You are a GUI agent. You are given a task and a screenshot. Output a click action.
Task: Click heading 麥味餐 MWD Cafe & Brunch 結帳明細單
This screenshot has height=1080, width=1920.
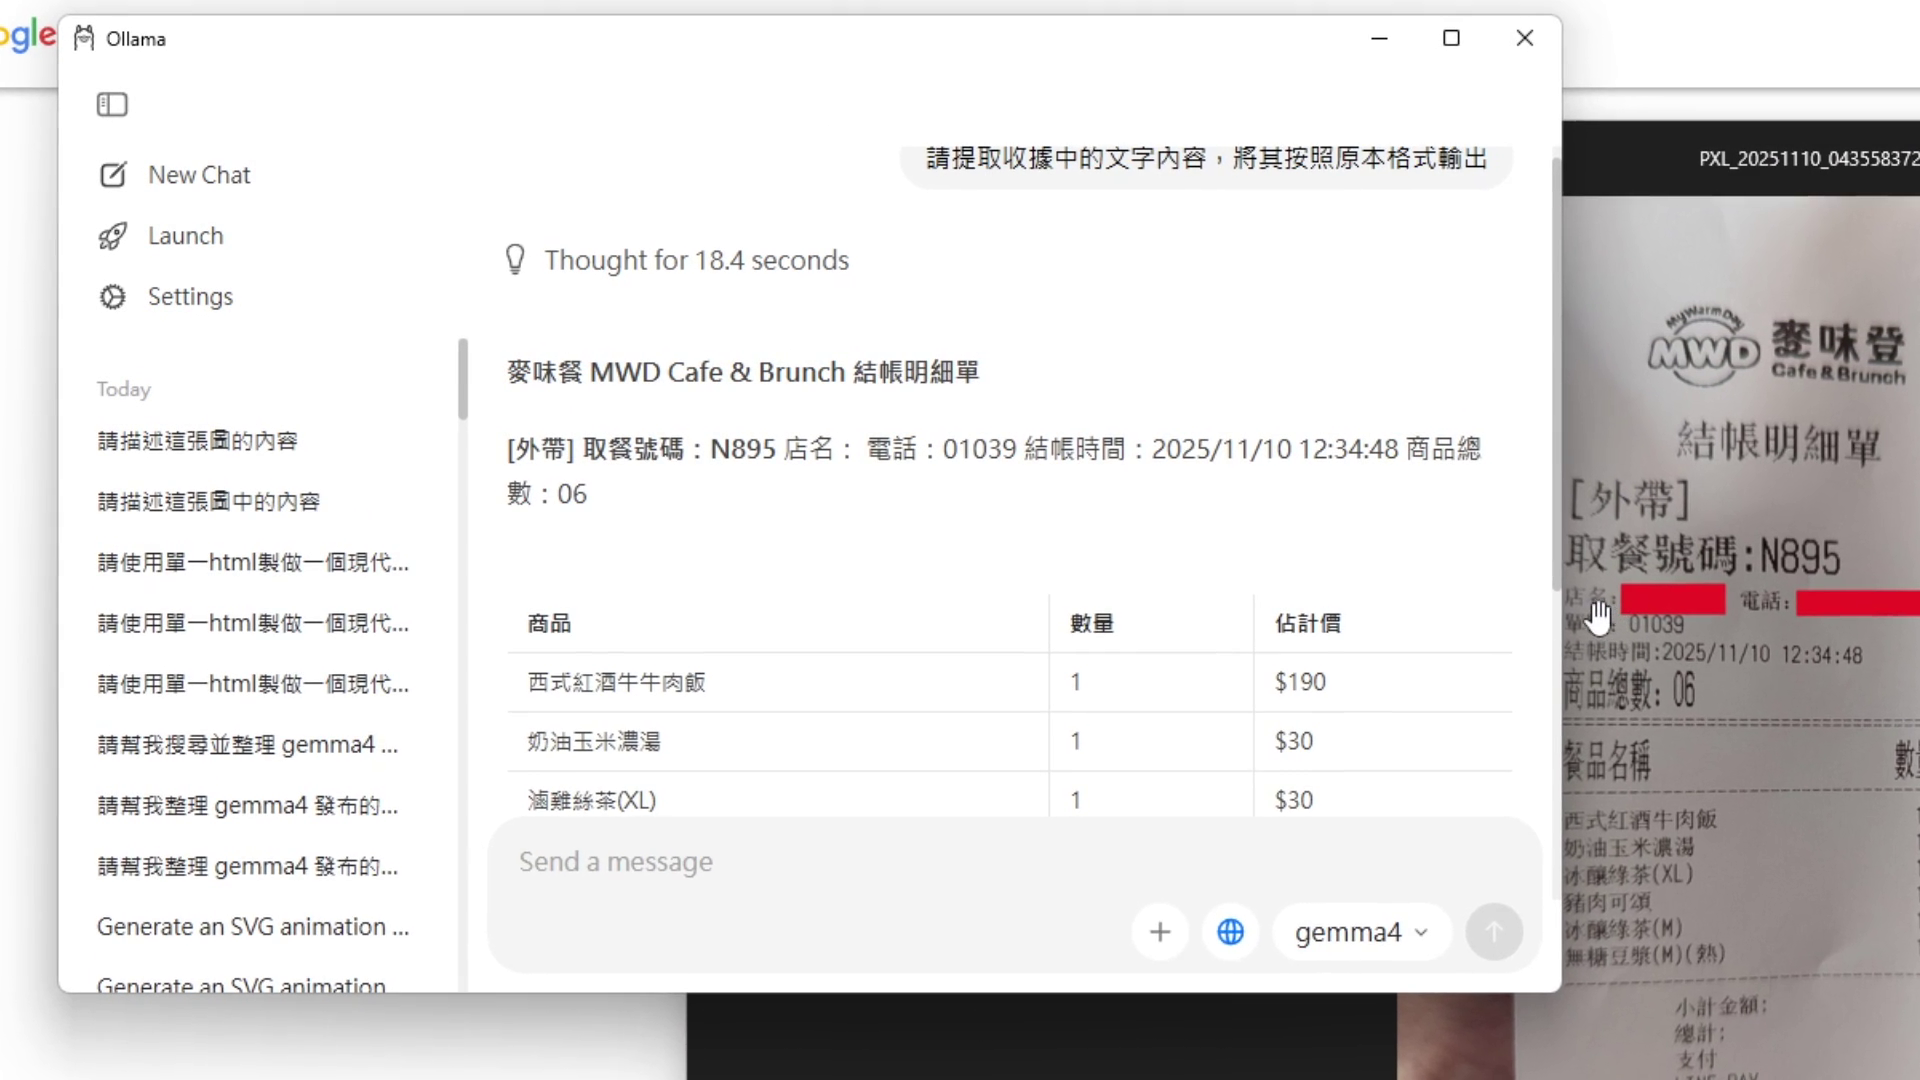coord(743,372)
